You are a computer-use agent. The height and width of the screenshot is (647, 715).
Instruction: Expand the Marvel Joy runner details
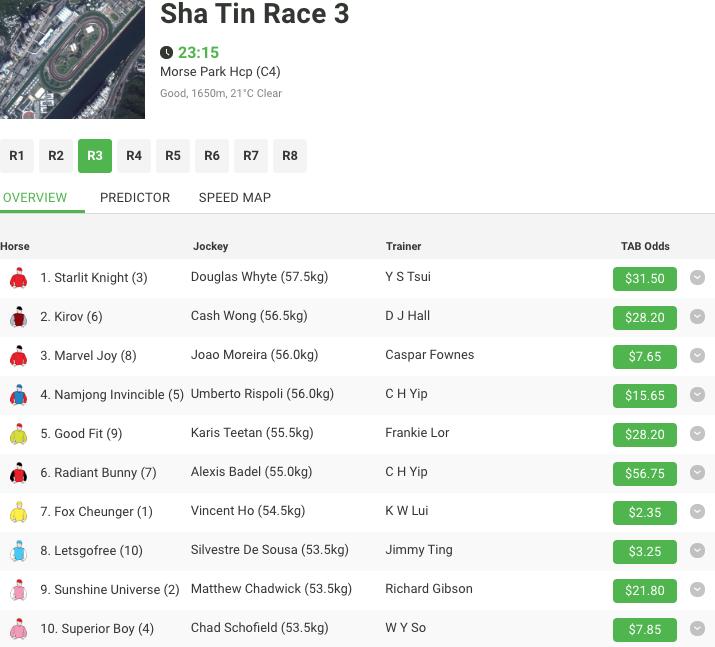click(697, 356)
